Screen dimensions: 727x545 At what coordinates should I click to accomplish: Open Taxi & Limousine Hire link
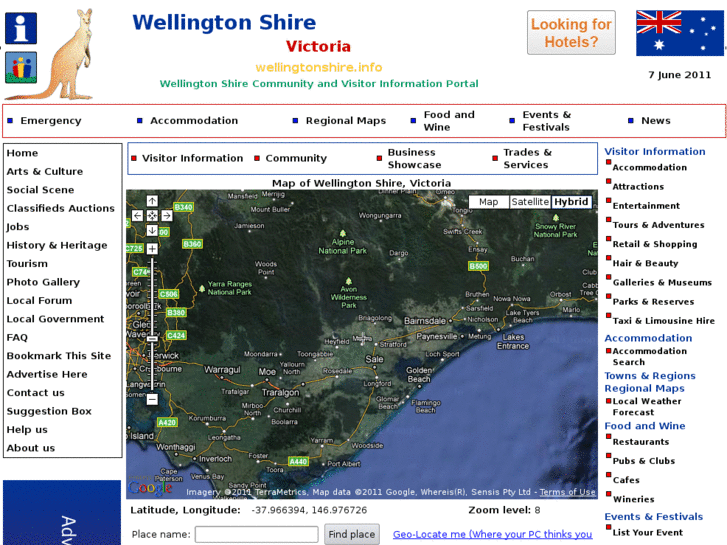pos(663,321)
